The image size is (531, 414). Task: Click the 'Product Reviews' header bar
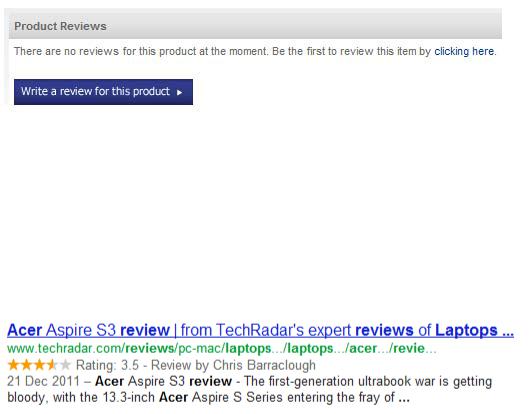[x=255, y=26]
